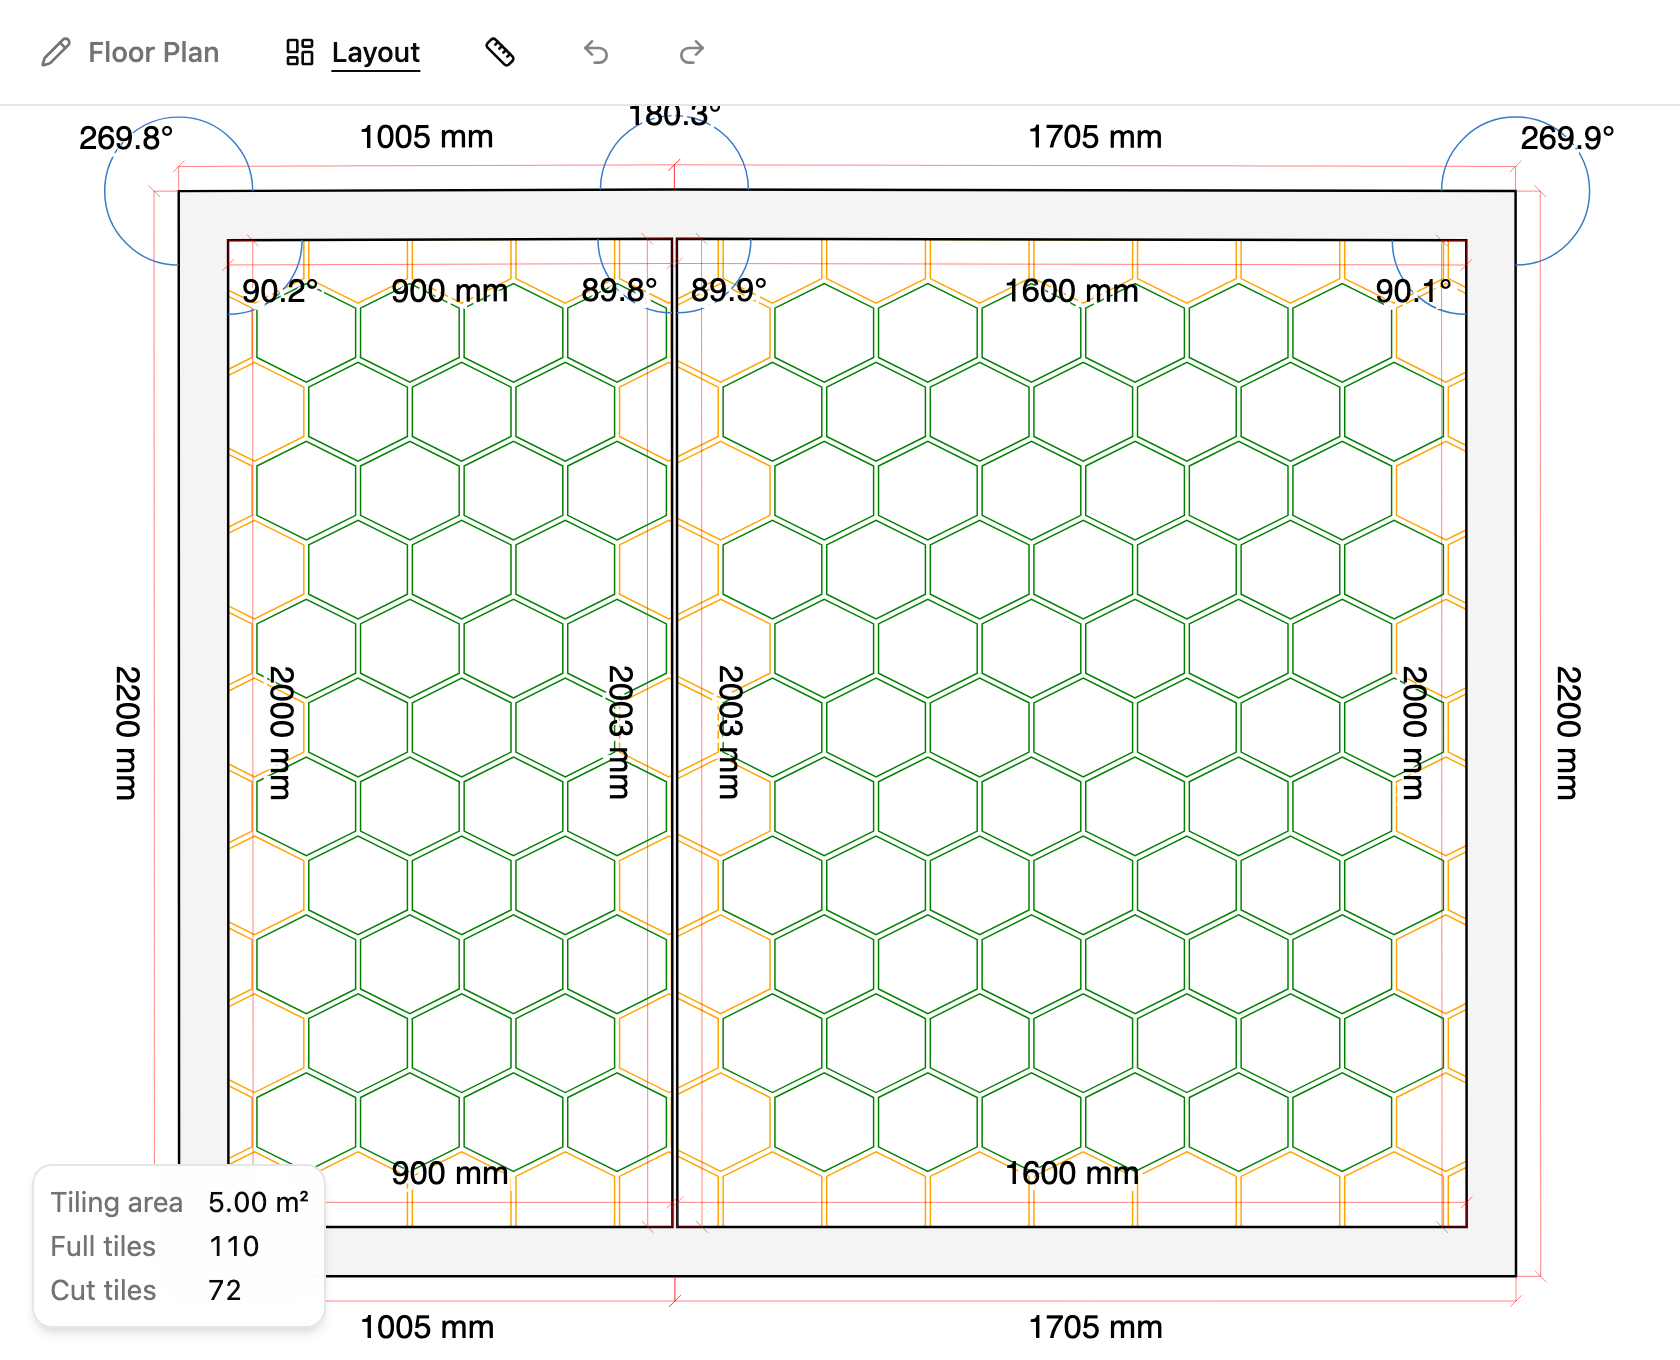
Task: Click the top 1005 mm dimension
Action: tap(426, 137)
